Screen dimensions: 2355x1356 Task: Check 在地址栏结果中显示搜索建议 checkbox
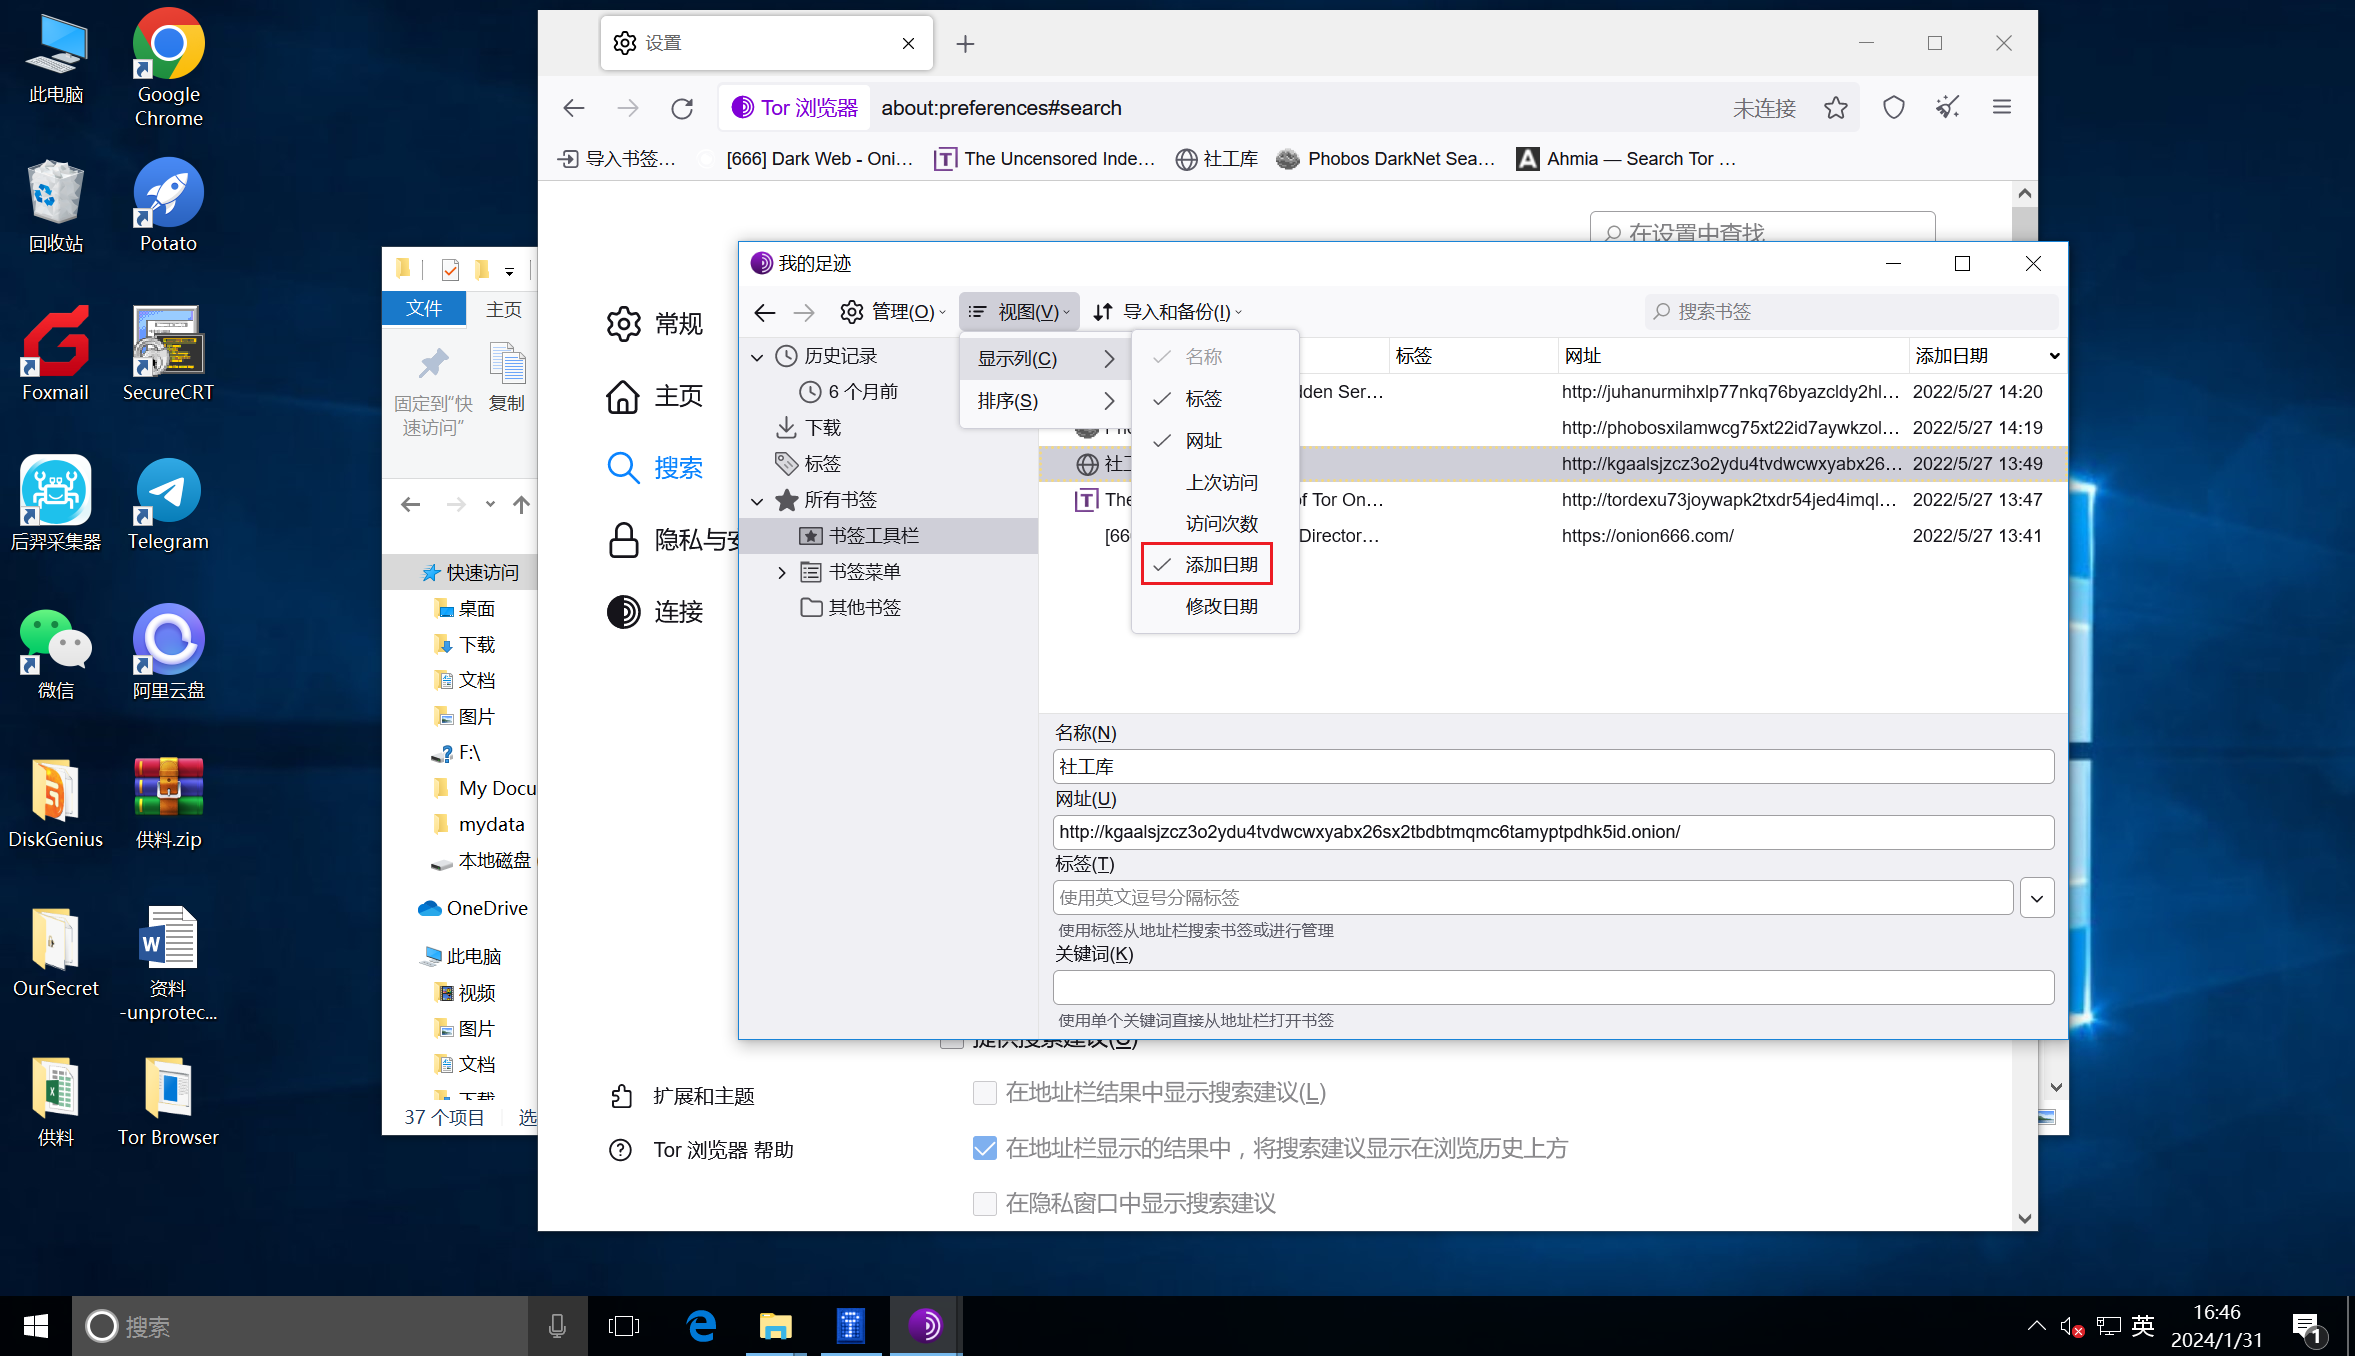tap(984, 1093)
